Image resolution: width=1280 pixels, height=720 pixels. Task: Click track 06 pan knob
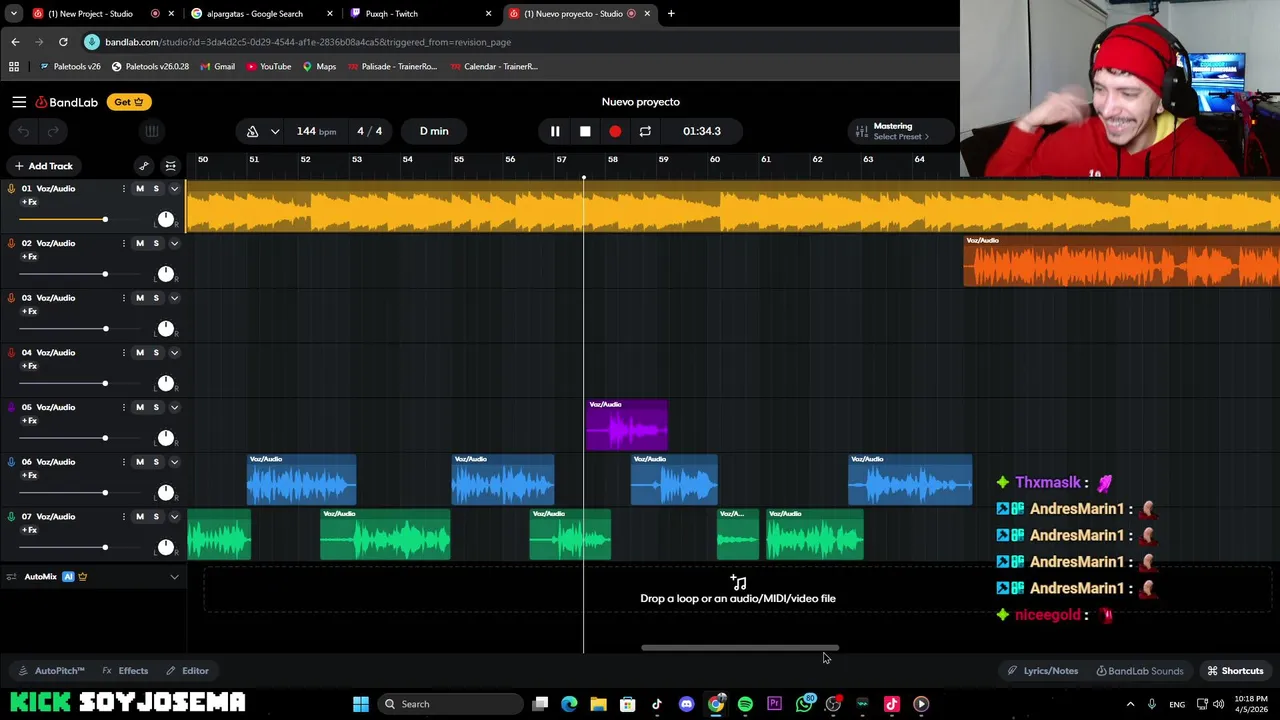[x=166, y=492]
